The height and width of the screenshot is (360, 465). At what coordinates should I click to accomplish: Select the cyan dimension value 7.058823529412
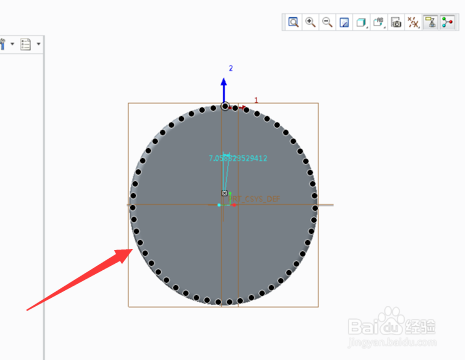click(x=238, y=158)
